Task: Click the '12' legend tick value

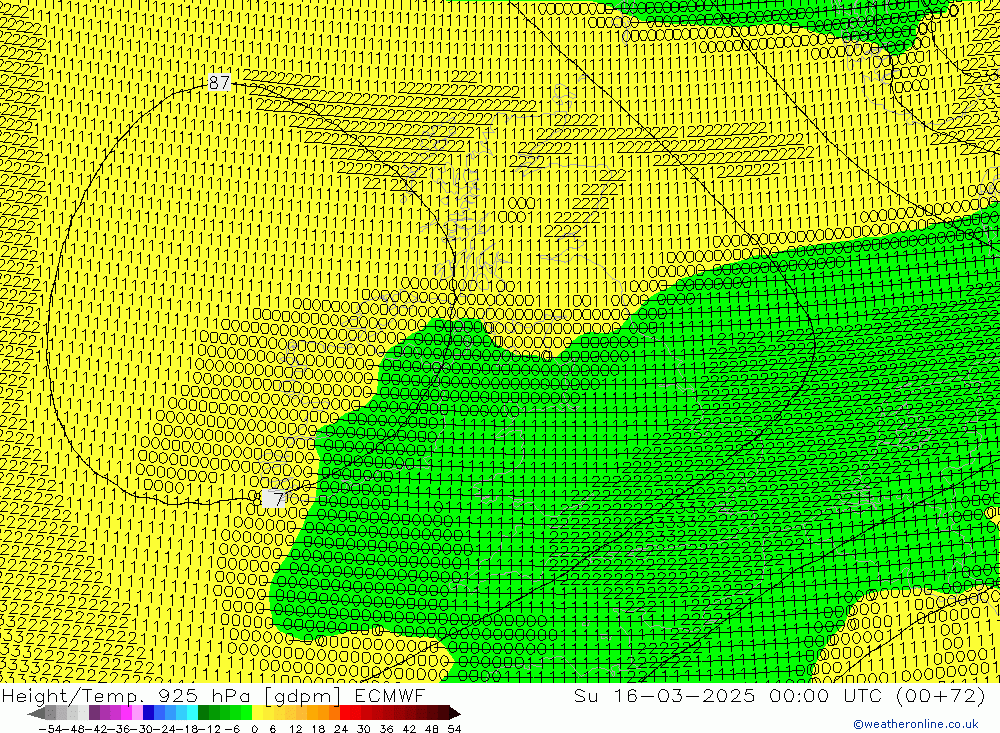Action: coord(295,729)
